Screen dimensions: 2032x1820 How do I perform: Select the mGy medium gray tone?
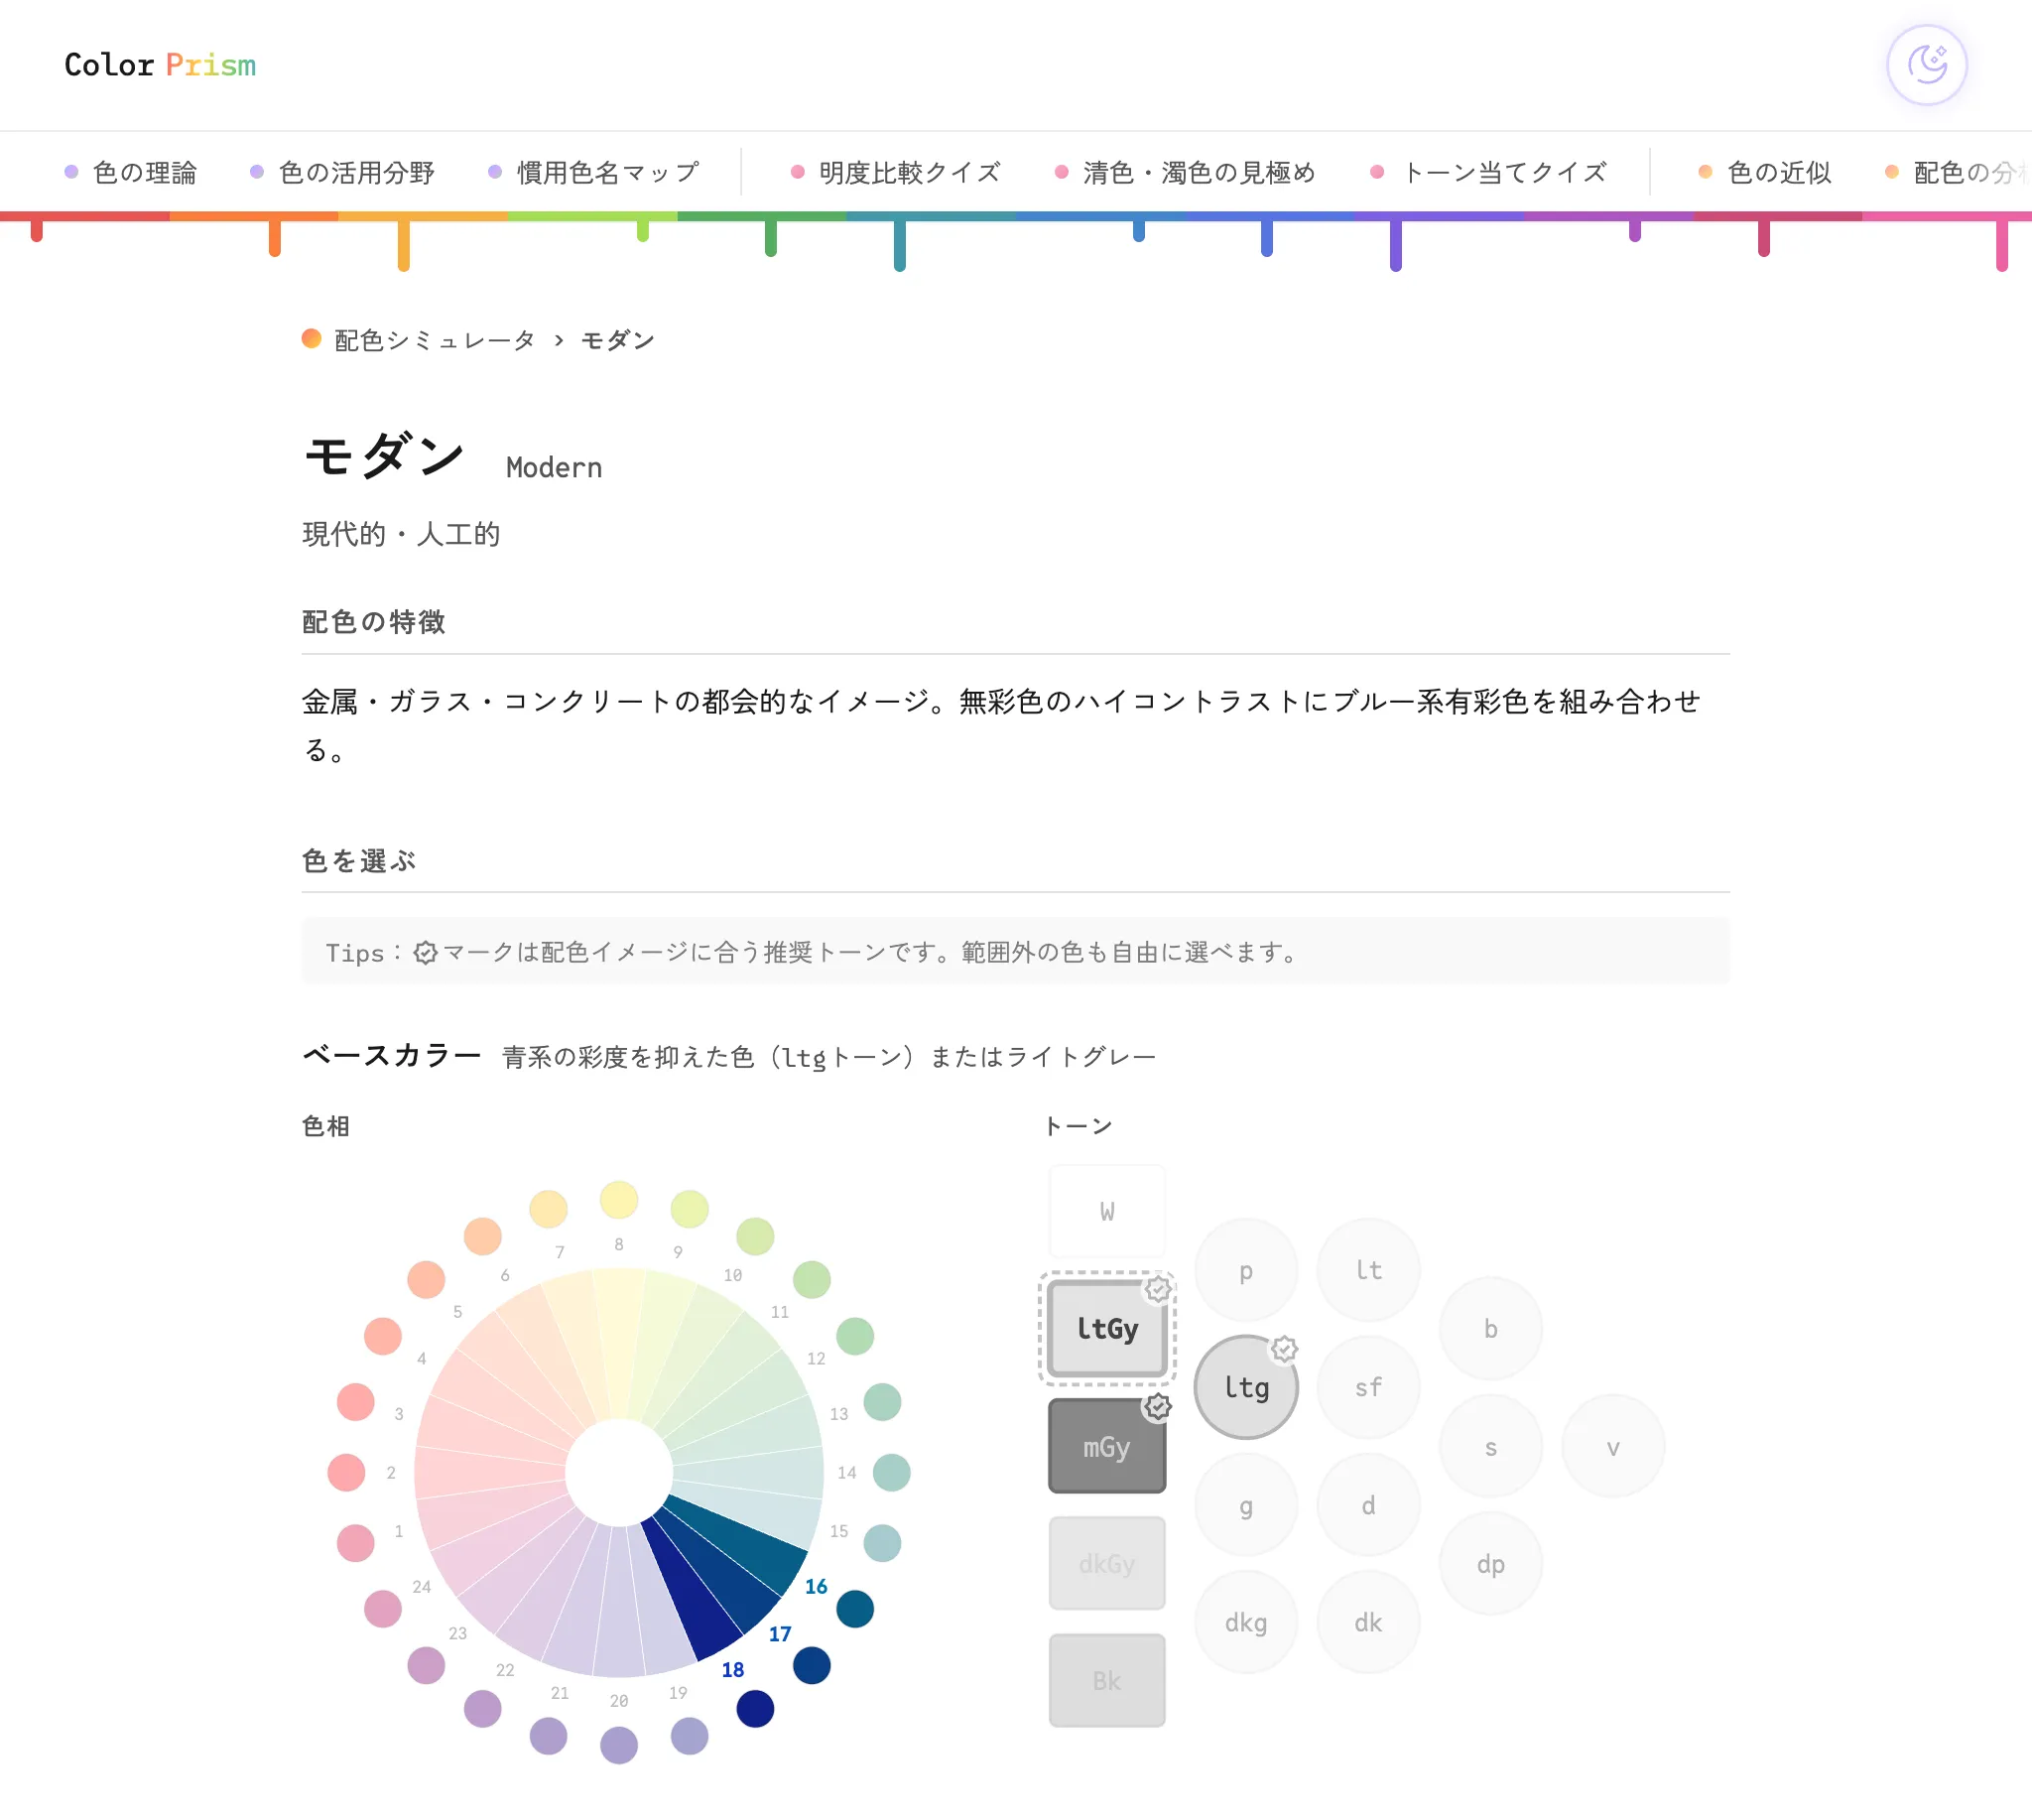(x=1107, y=1446)
